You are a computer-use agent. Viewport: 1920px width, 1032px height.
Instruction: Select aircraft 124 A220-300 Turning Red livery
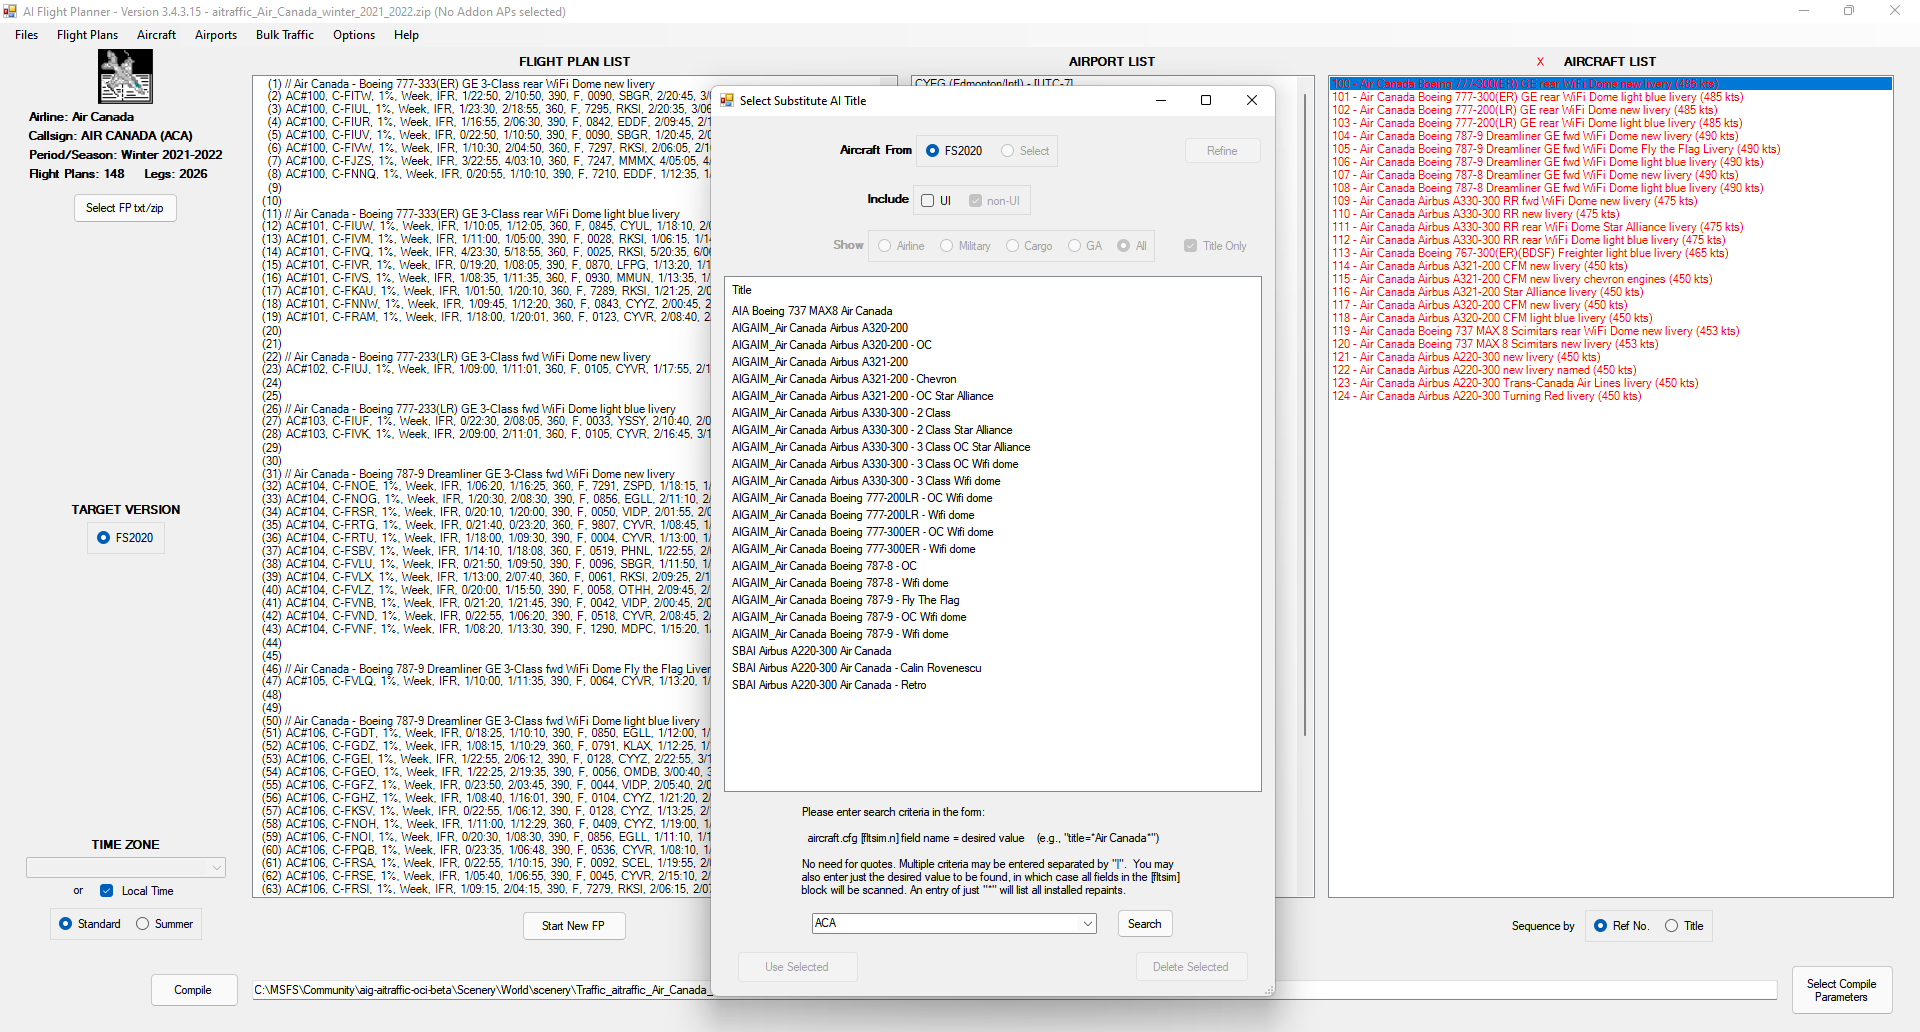click(x=1486, y=396)
